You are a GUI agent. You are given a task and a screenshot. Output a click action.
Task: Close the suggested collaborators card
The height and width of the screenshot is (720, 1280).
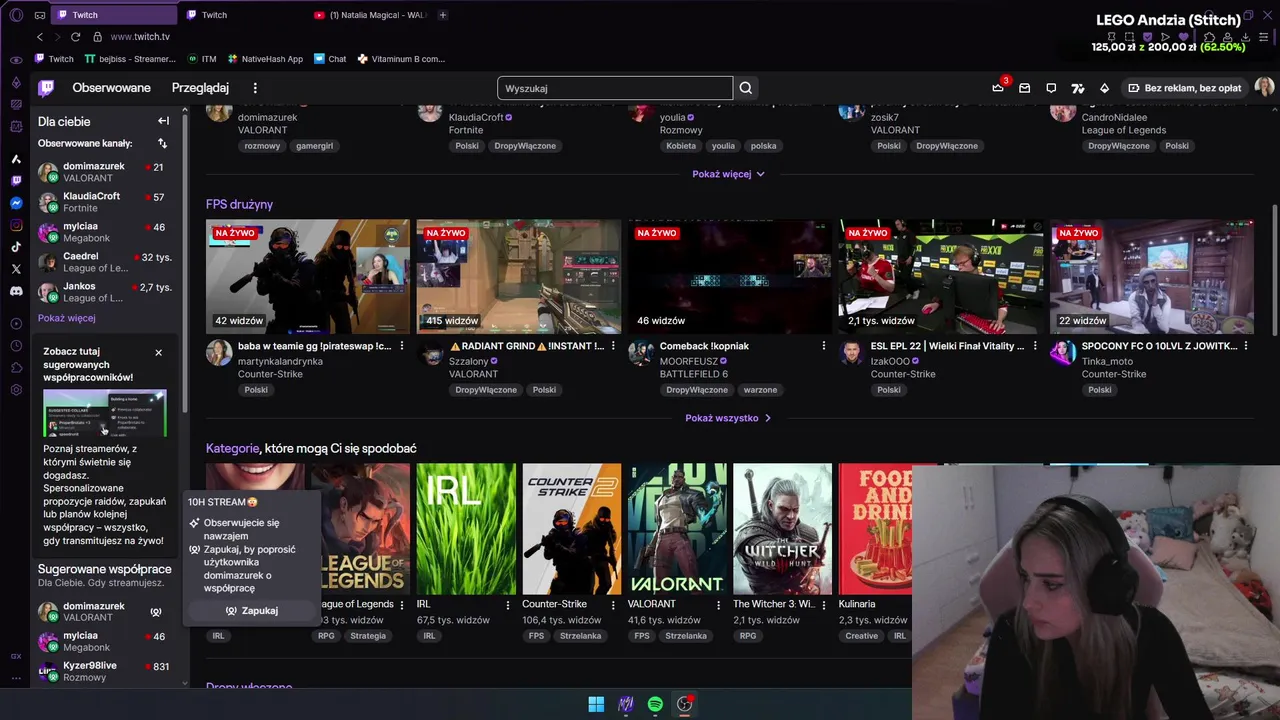pos(158,353)
